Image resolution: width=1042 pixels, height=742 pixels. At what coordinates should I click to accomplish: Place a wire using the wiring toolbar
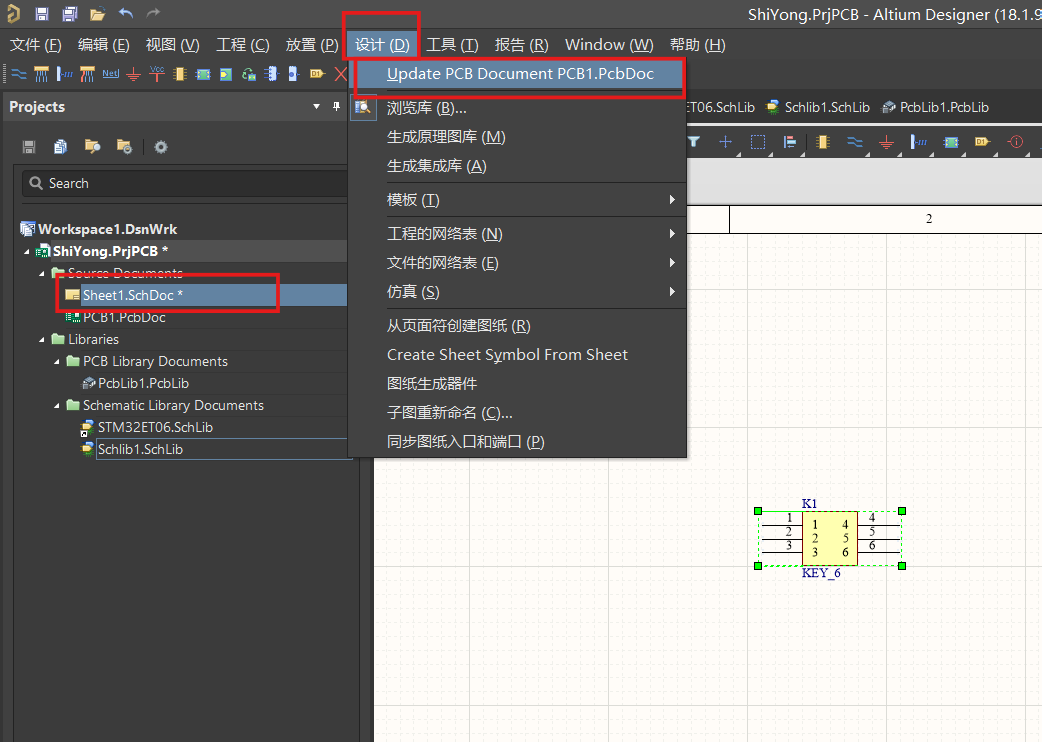click(x=19, y=73)
